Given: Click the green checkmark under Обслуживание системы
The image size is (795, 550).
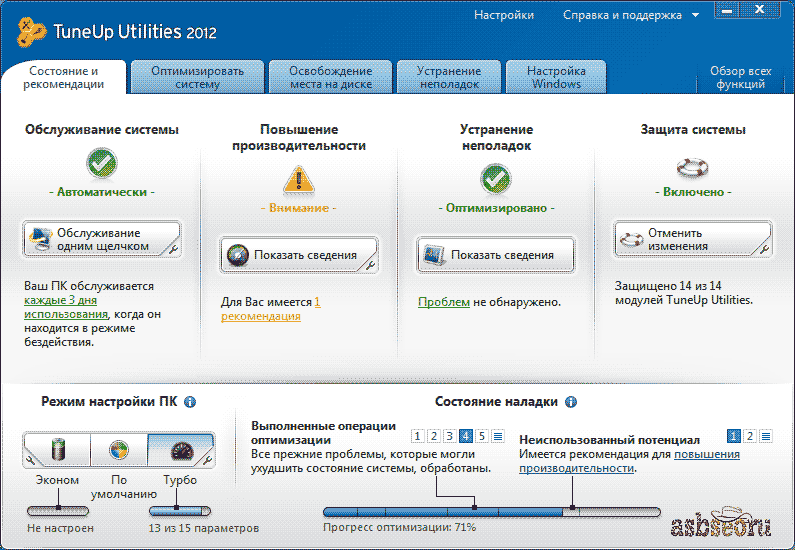Looking at the screenshot, I should pos(102,162).
